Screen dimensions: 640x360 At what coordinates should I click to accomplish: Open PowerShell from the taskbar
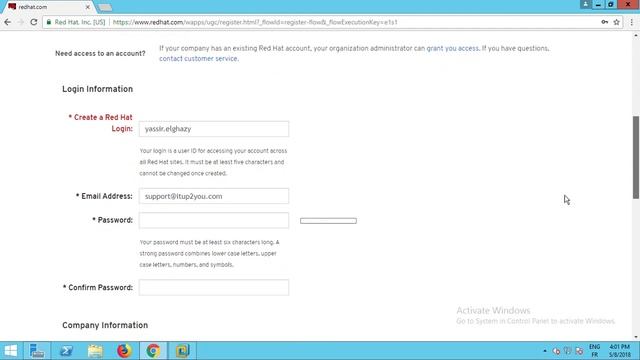click(66, 351)
